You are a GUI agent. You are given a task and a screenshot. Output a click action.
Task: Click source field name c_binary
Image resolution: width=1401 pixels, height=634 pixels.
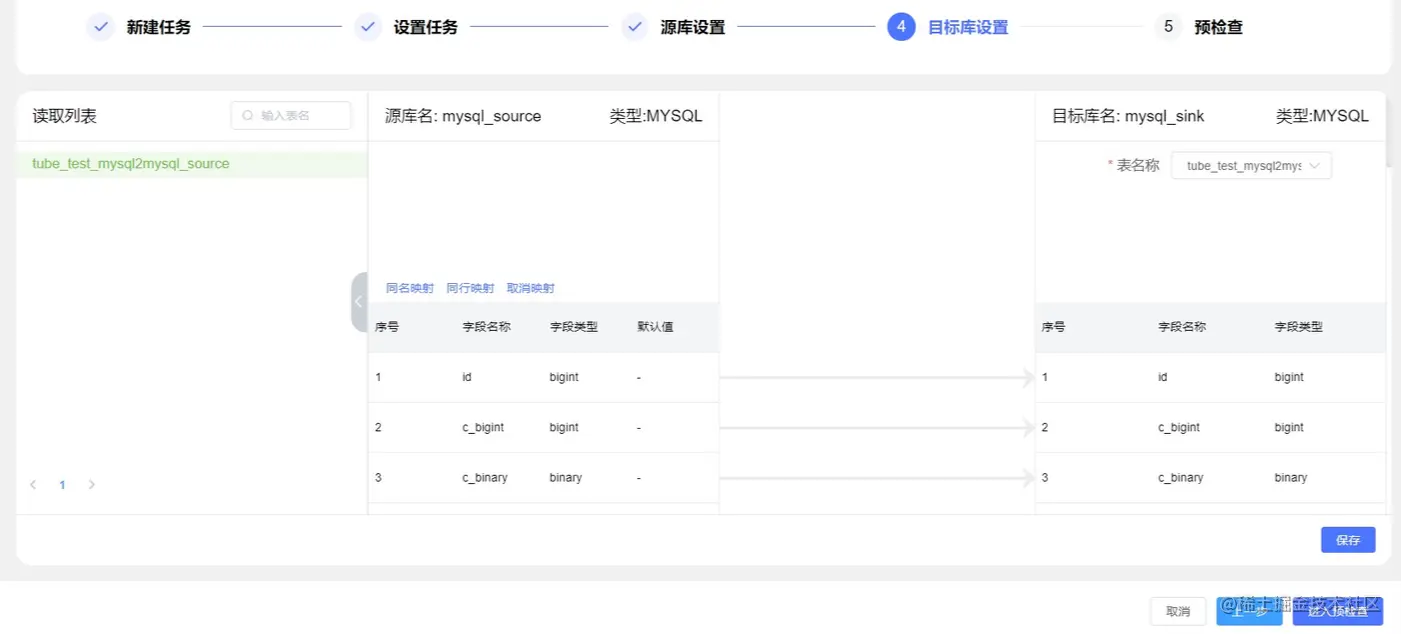click(485, 478)
